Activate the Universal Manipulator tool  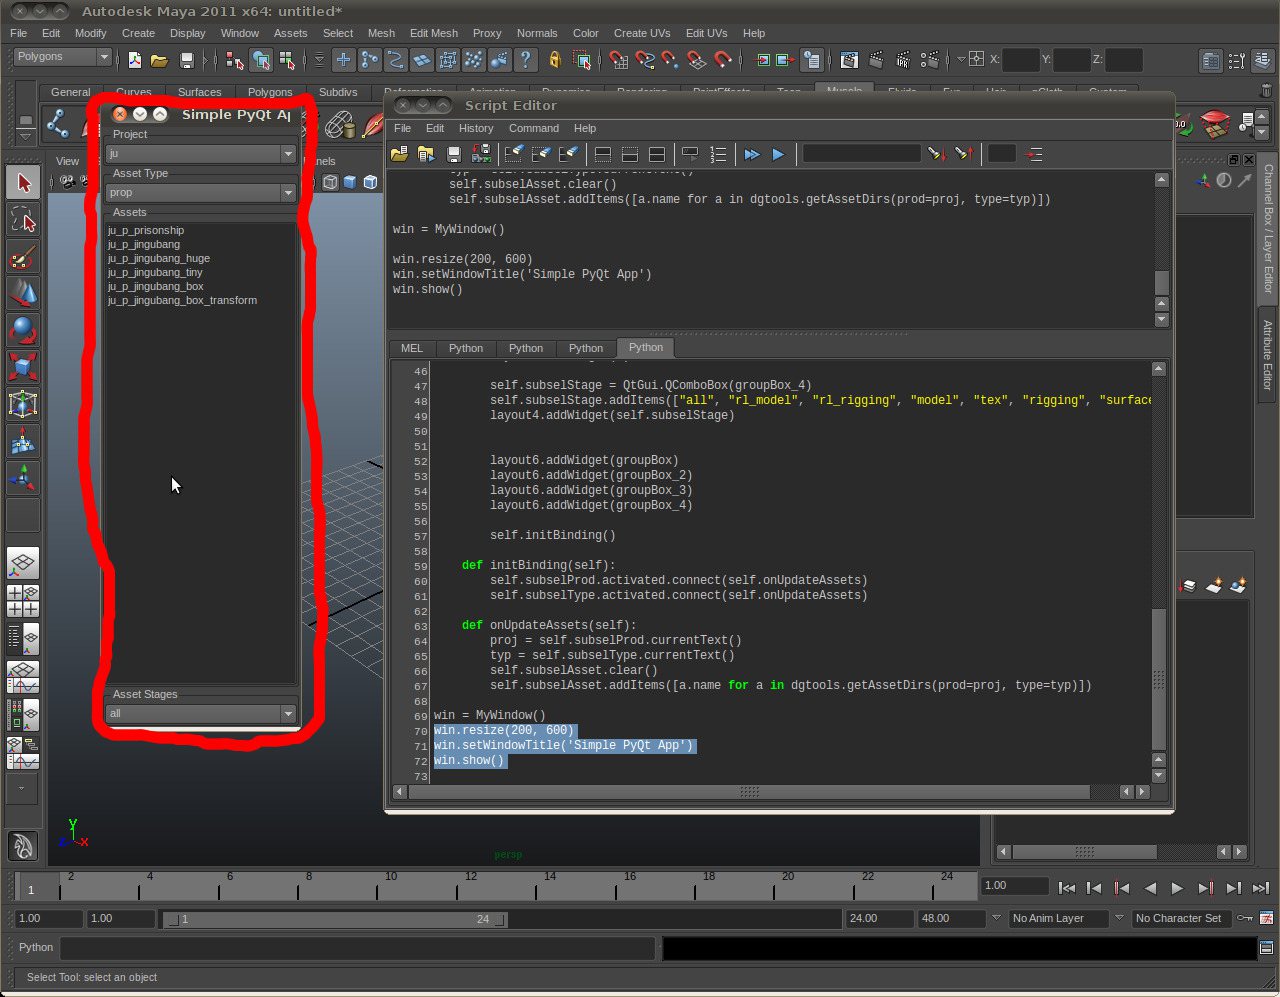(23, 404)
